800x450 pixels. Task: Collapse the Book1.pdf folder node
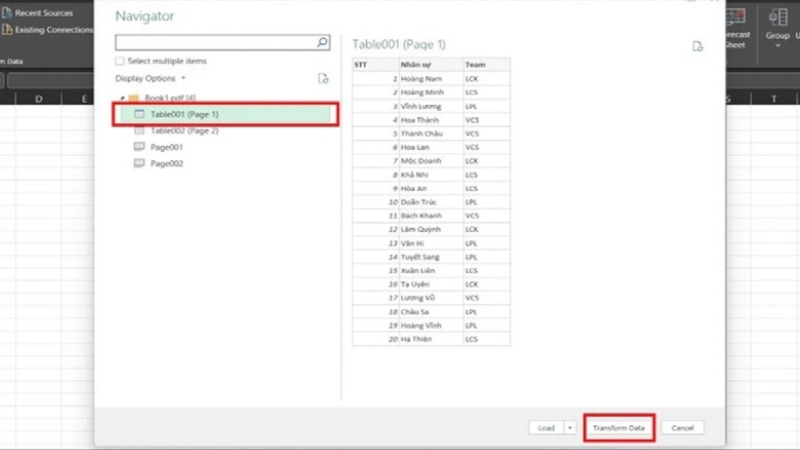pos(122,97)
